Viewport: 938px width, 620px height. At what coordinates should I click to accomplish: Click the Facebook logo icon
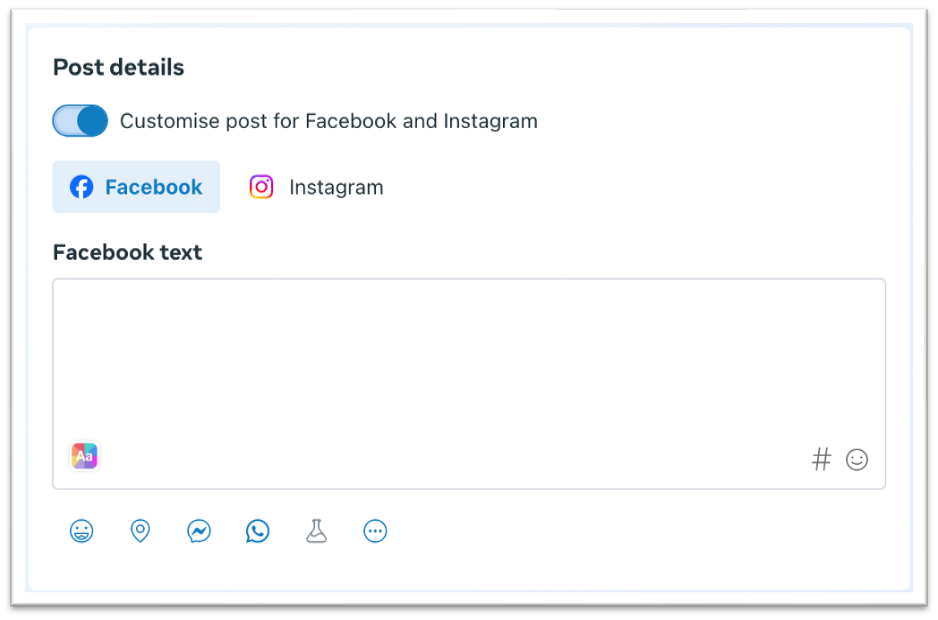[81, 187]
